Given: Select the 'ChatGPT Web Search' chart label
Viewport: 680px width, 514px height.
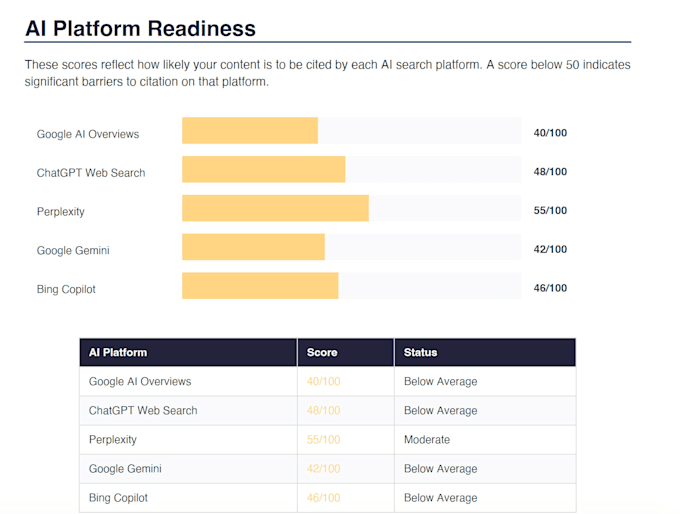Looking at the screenshot, I should click(91, 173).
